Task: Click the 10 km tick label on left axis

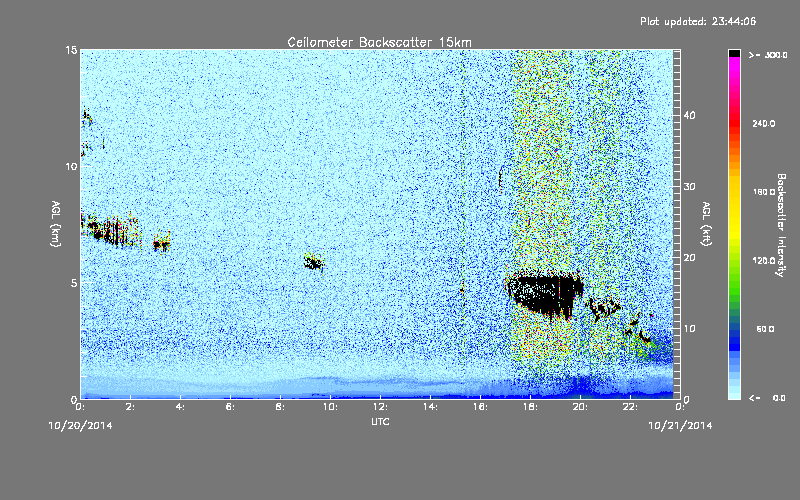Action: (71, 166)
